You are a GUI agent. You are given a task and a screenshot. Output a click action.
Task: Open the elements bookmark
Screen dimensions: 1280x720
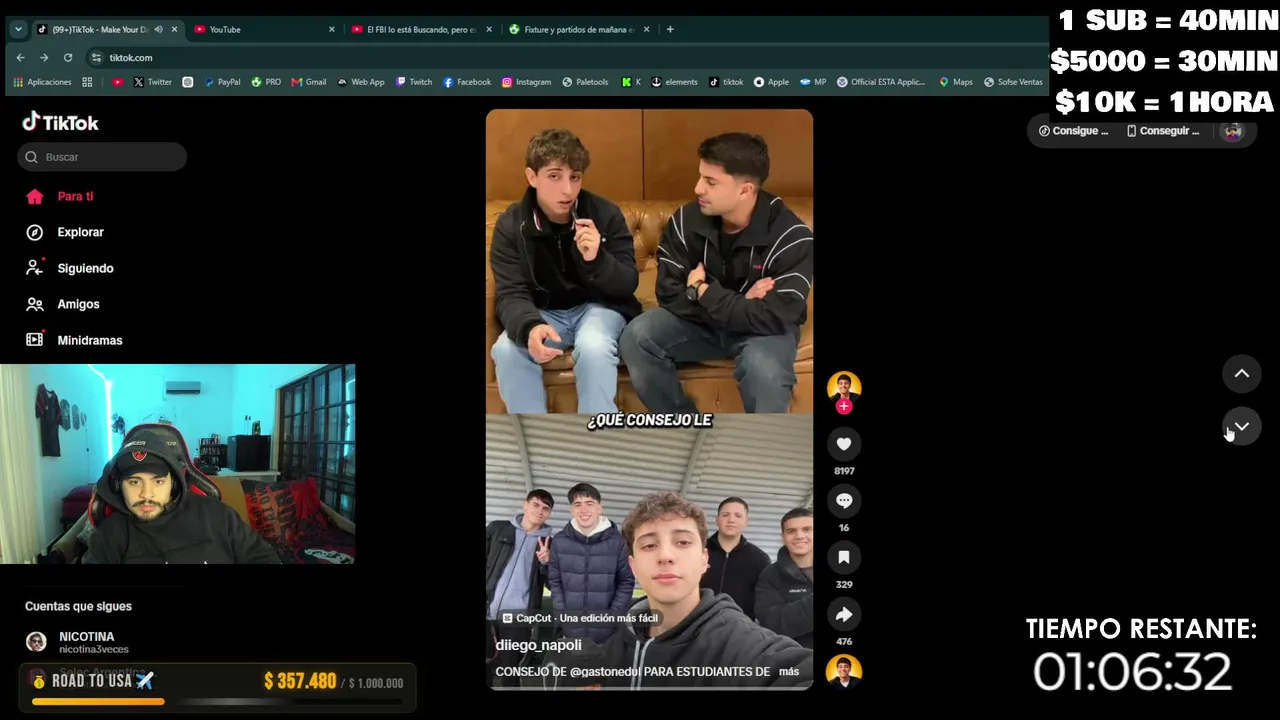pyautogui.click(x=675, y=82)
